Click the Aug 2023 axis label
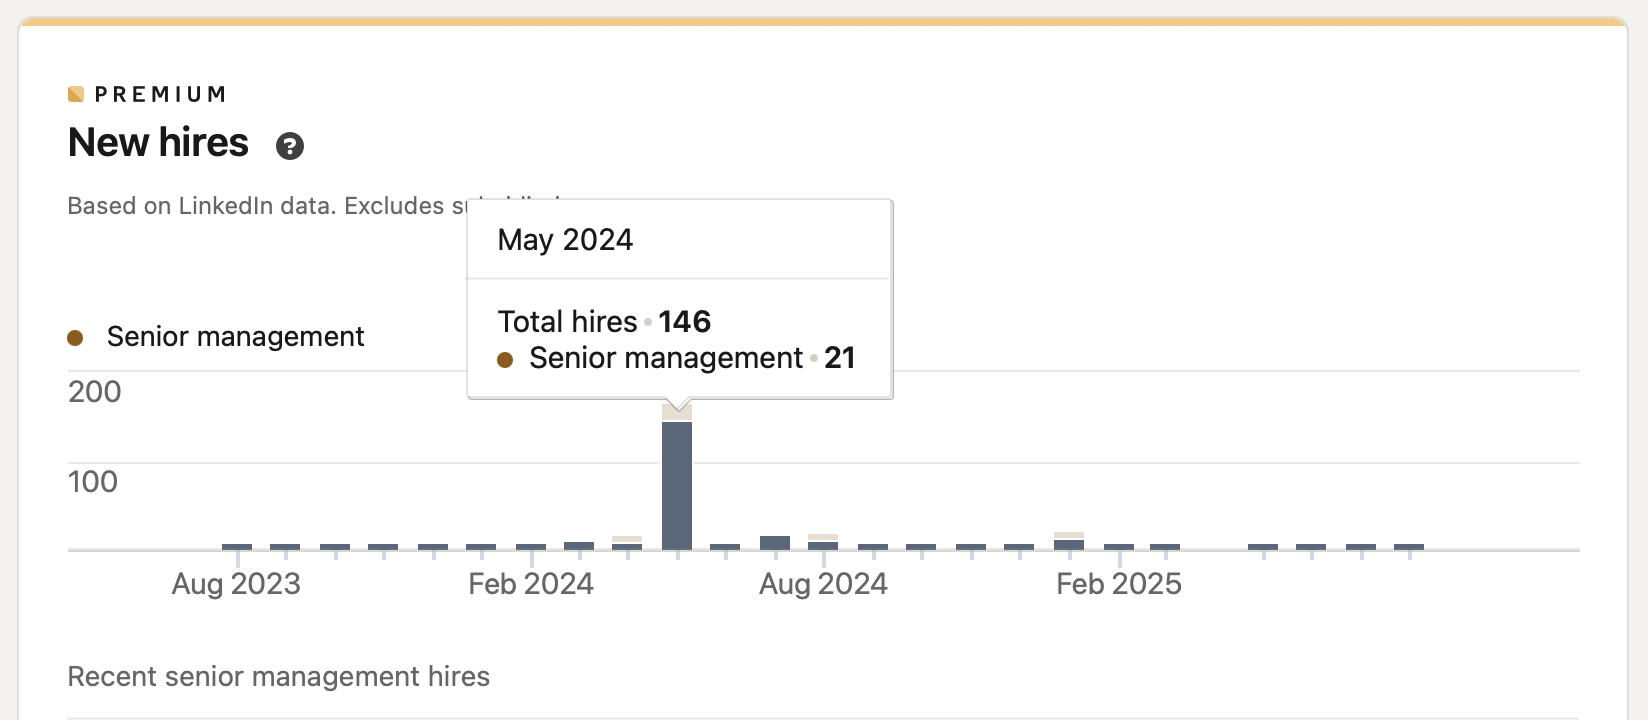1648x720 pixels. 236,584
